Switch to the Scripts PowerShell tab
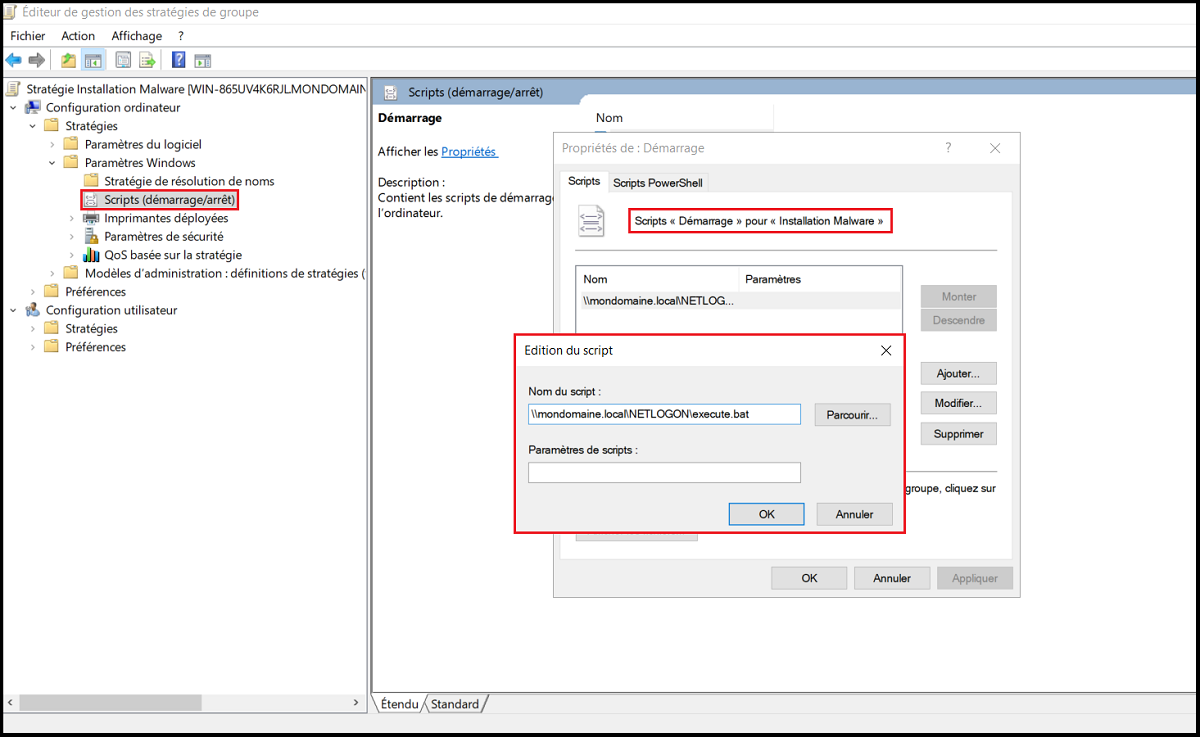The width and height of the screenshot is (1200, 737). 657,183
